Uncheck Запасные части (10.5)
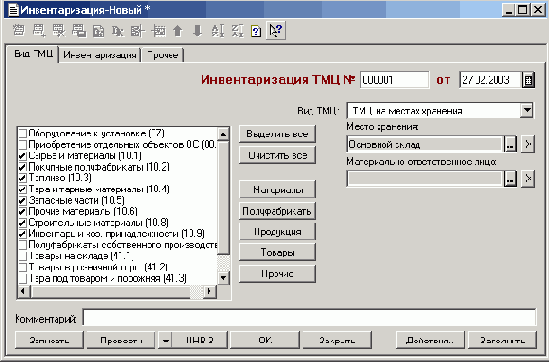The width and height of the screenshot is (549, 362). (x=23, y=201)
